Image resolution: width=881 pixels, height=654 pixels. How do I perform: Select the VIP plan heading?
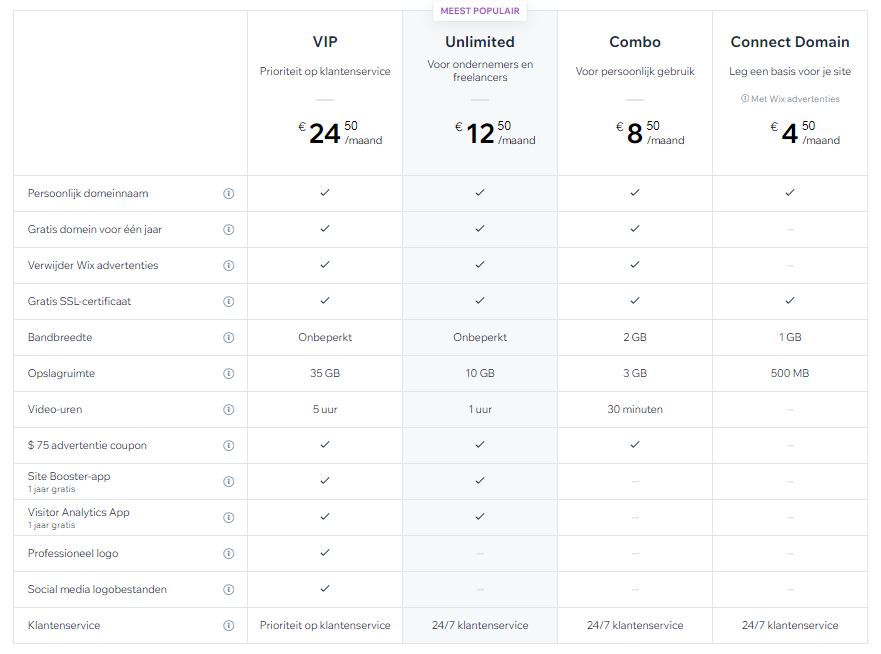(325, 42)
